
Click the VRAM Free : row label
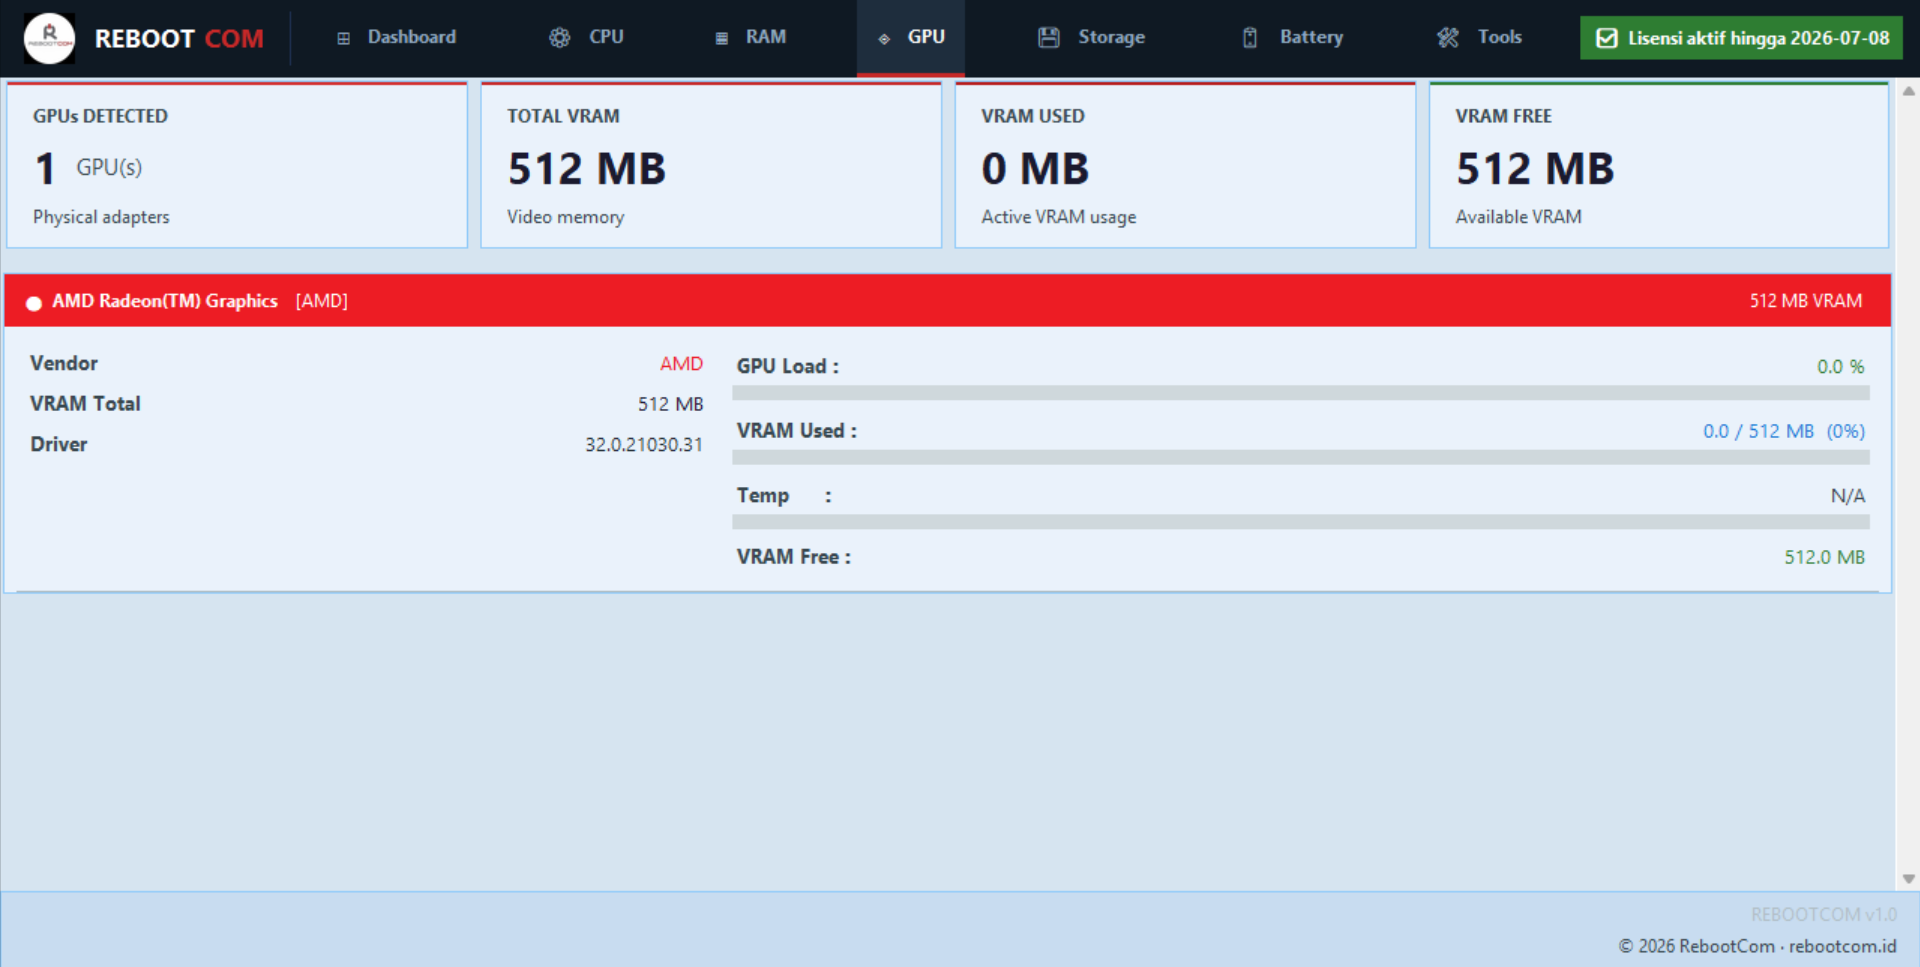[x=794, y=557]
